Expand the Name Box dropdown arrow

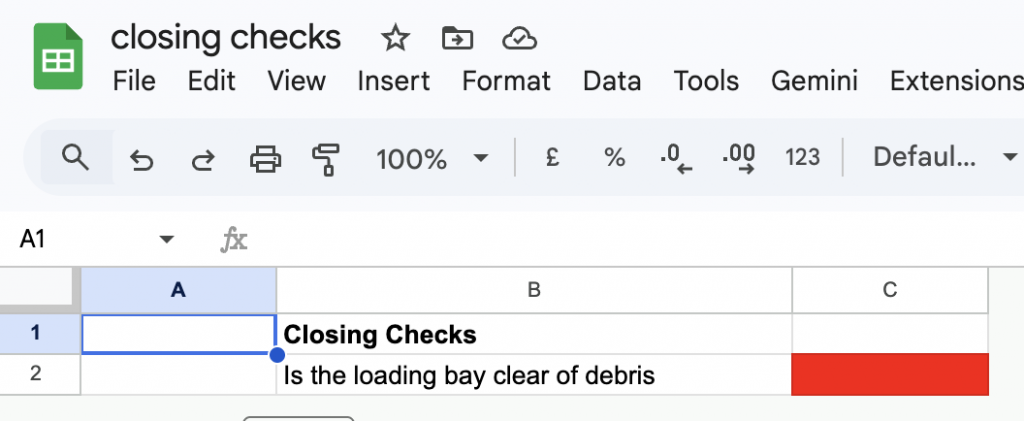tap(167, 239)
